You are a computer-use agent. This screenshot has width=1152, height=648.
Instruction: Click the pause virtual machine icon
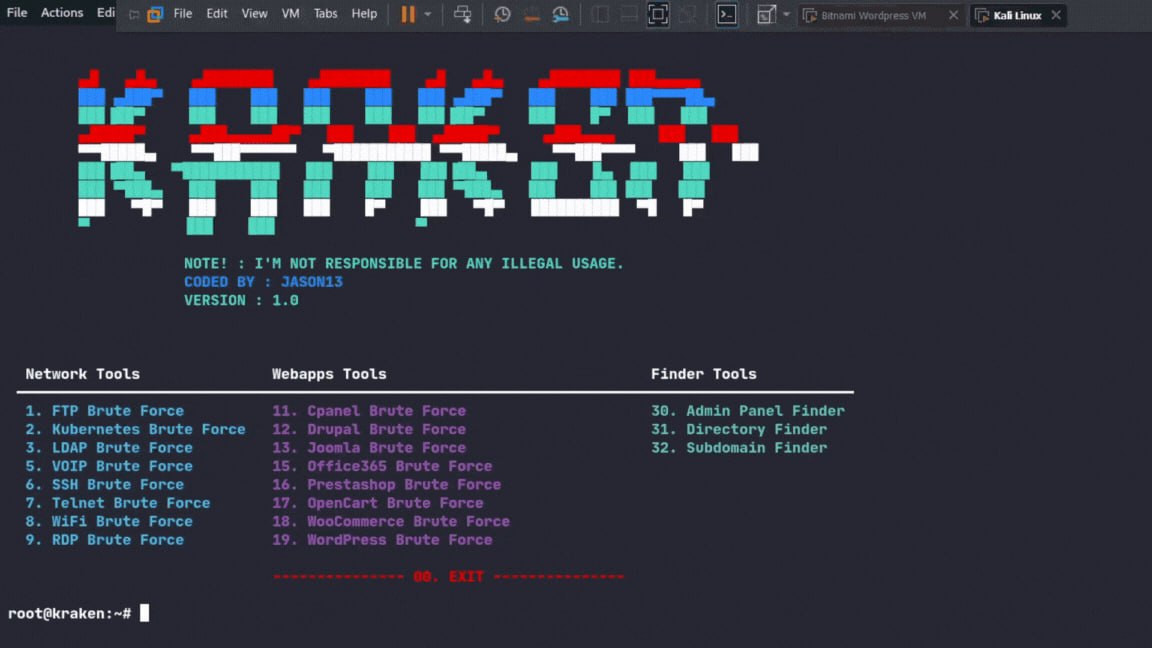point(408,14)
